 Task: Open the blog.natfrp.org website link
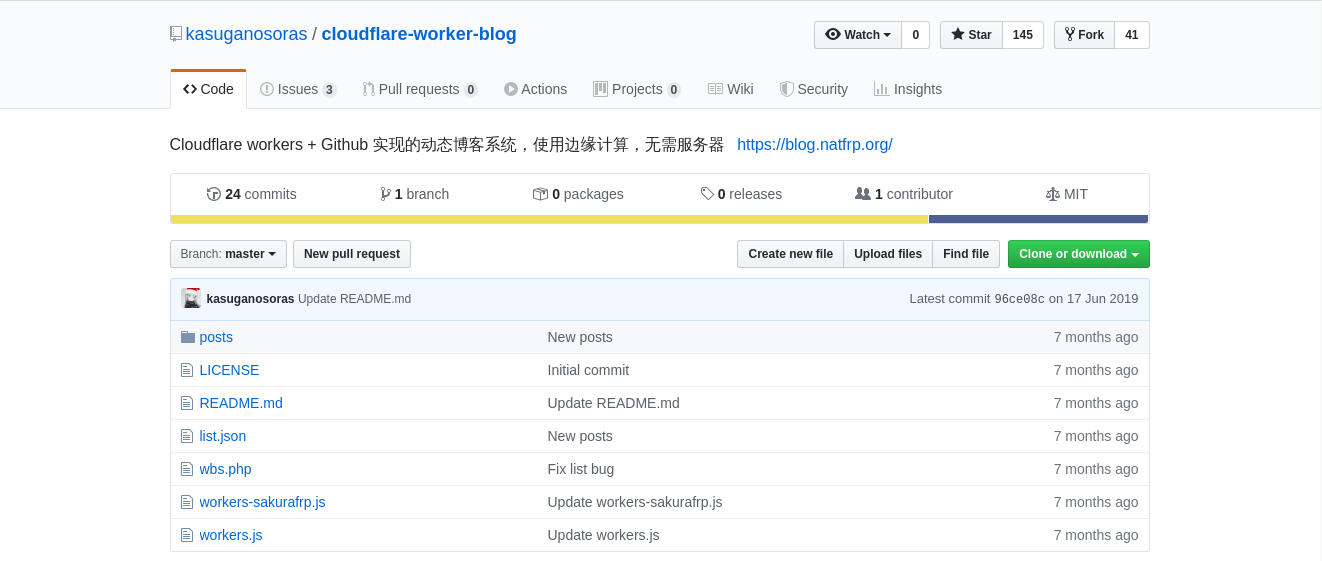point(814,144)
